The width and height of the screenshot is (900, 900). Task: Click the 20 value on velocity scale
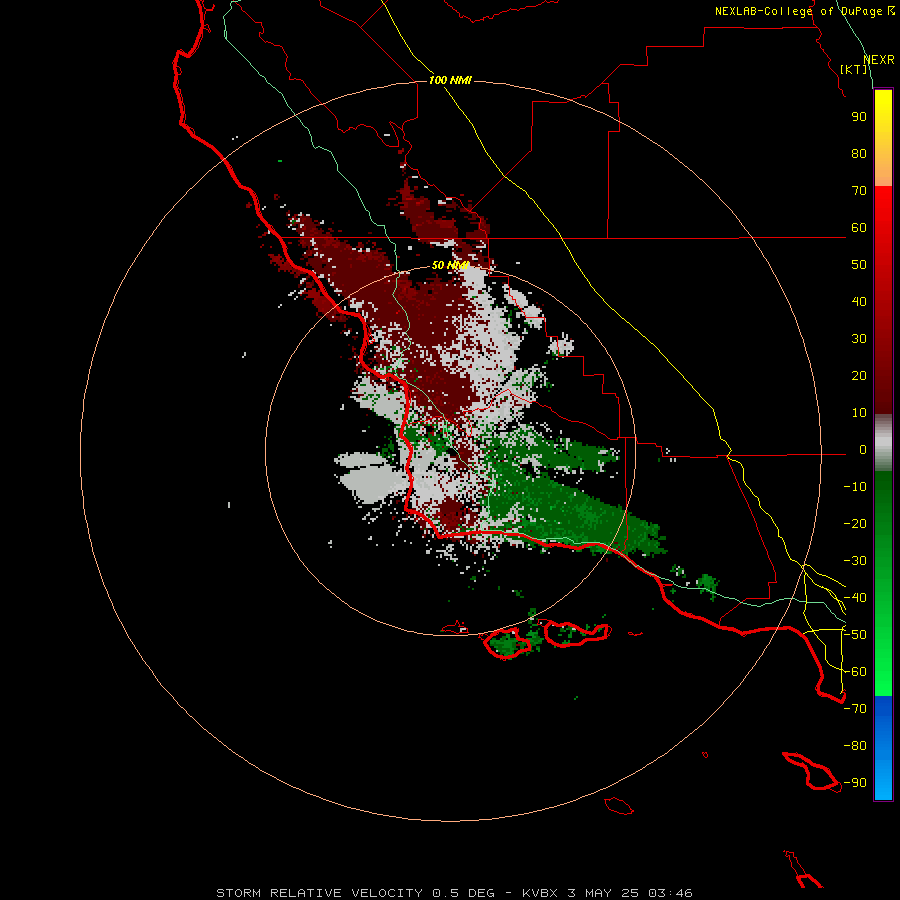(x=859, y=376)
